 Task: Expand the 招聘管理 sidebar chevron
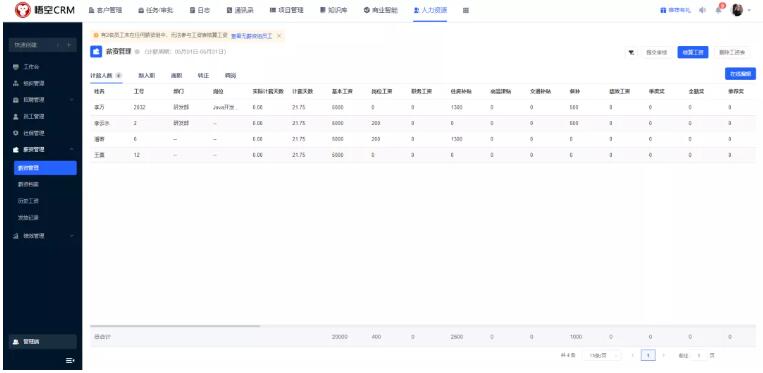[72, 100]
